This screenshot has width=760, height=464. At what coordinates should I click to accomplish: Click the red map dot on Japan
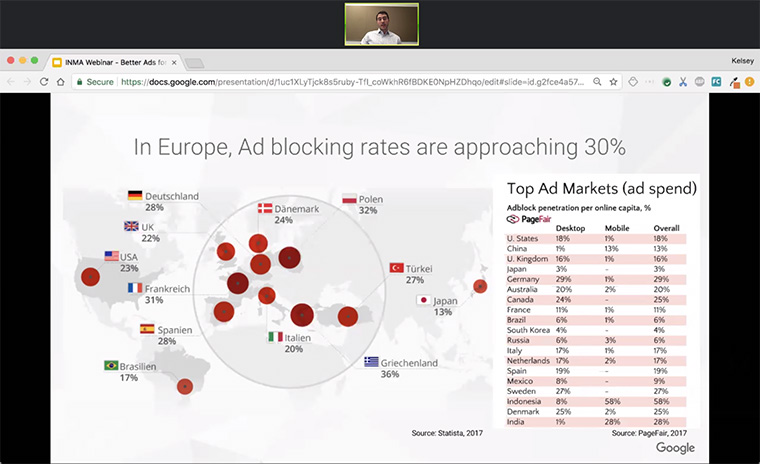pyautogui.click(x=480, y=286)
